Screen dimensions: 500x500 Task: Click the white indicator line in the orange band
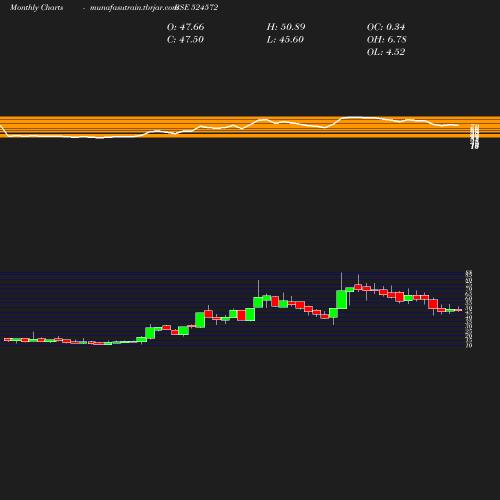pyautogui.click(x=230, y=127)
